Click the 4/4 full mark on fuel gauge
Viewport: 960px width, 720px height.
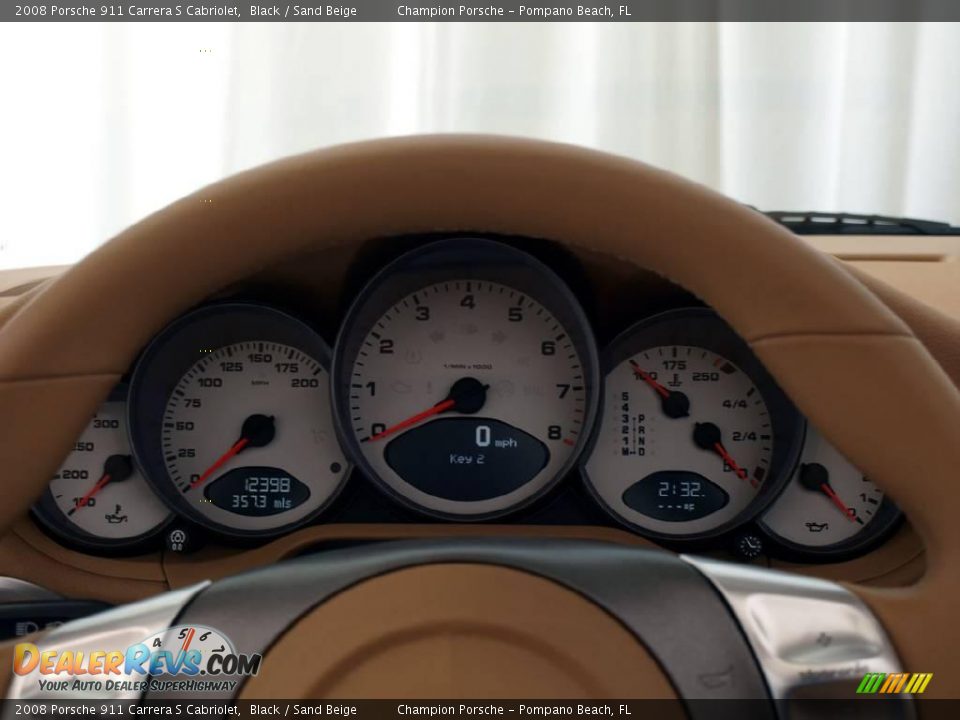pos(734,403)
